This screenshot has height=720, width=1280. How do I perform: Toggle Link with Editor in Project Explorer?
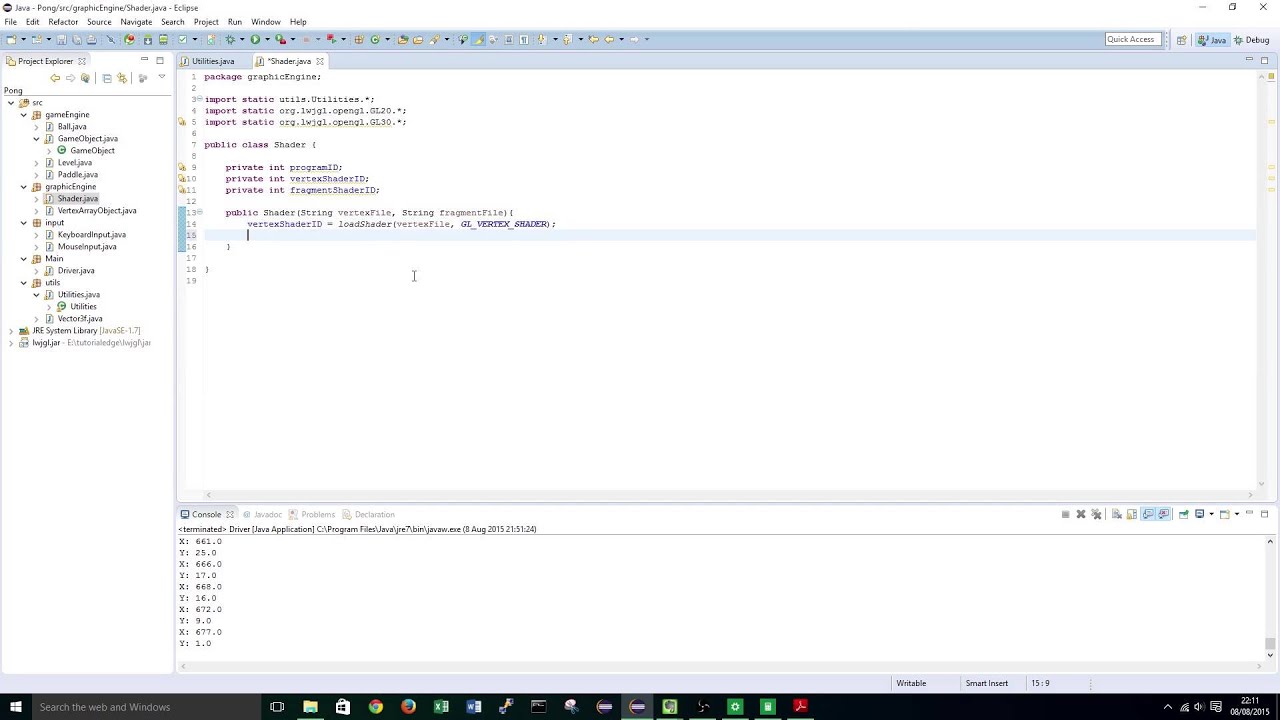point(122,78)
